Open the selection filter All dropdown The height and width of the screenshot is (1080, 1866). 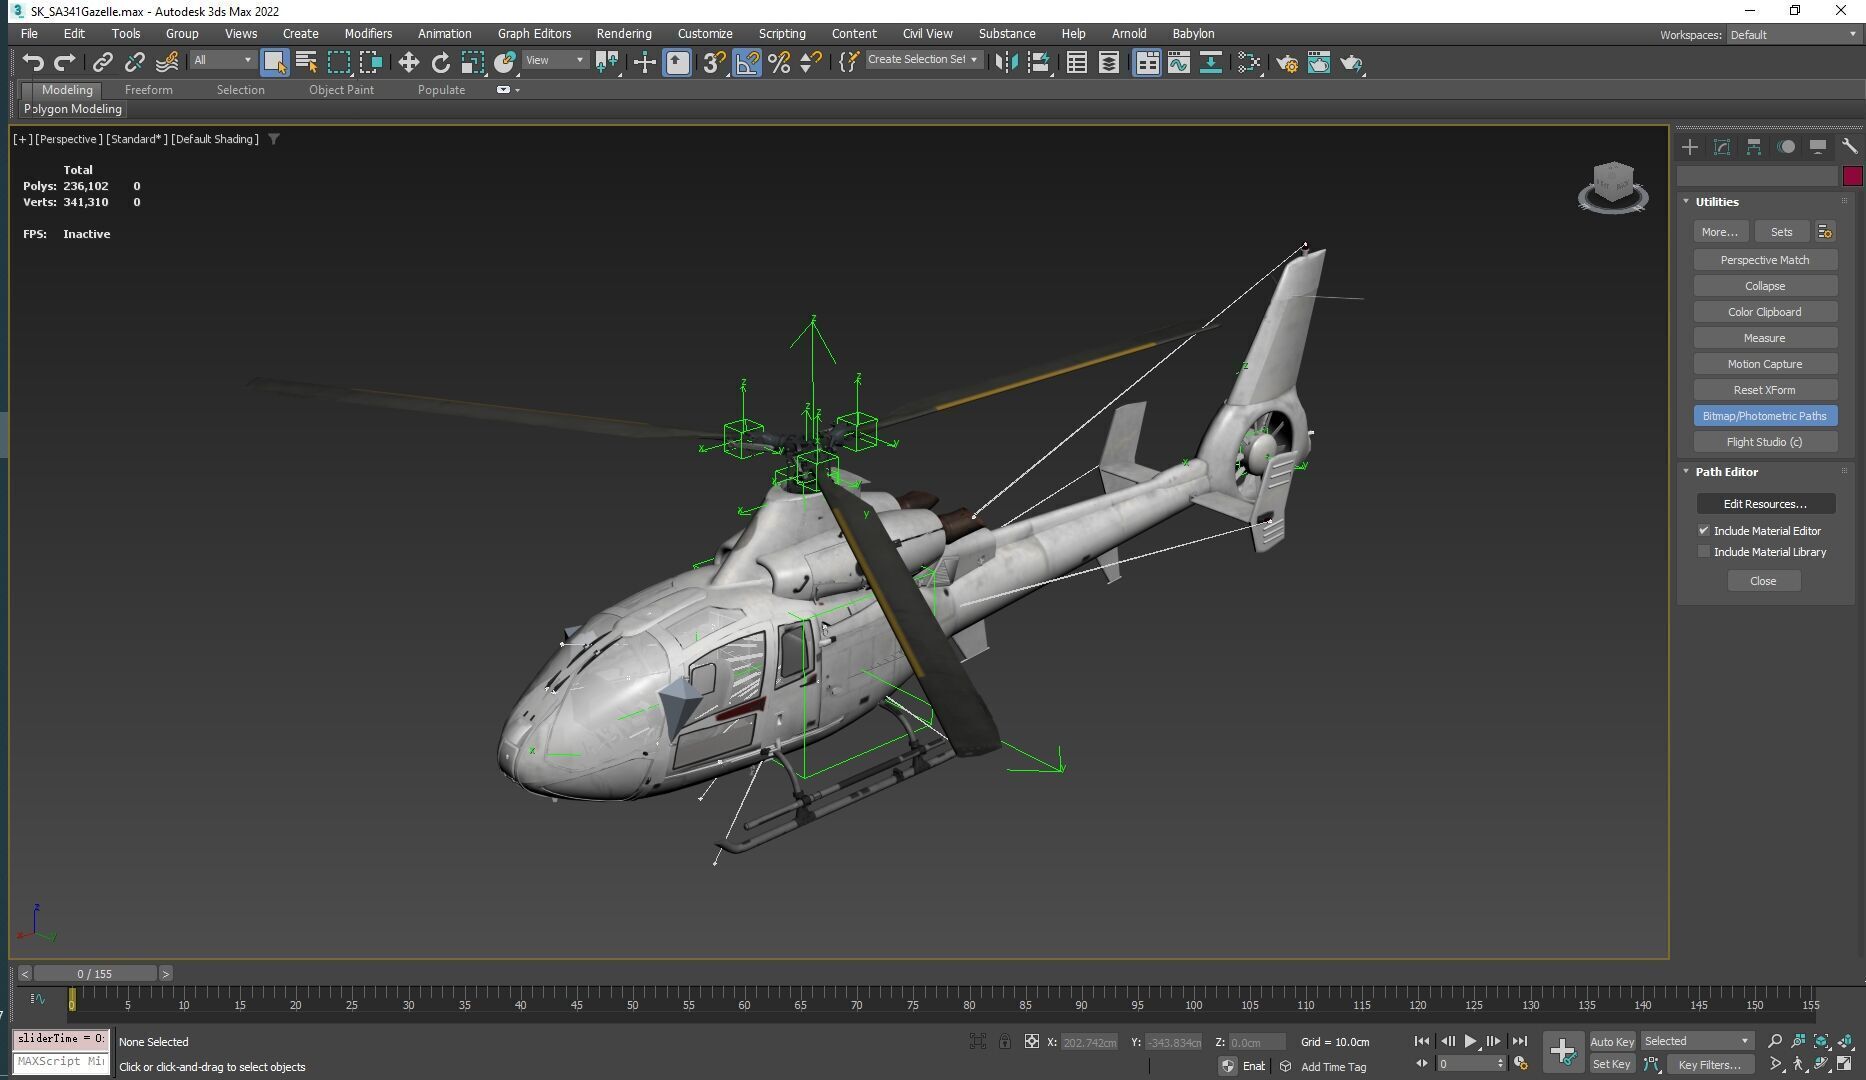click(222, 60)
